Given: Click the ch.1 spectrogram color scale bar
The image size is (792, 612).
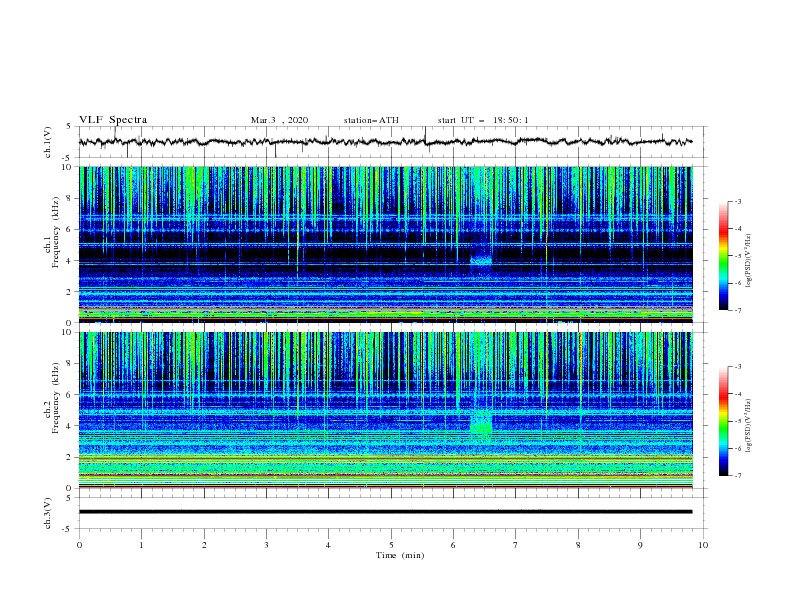Looking at the screenshot, I should (x=724, y=256).
